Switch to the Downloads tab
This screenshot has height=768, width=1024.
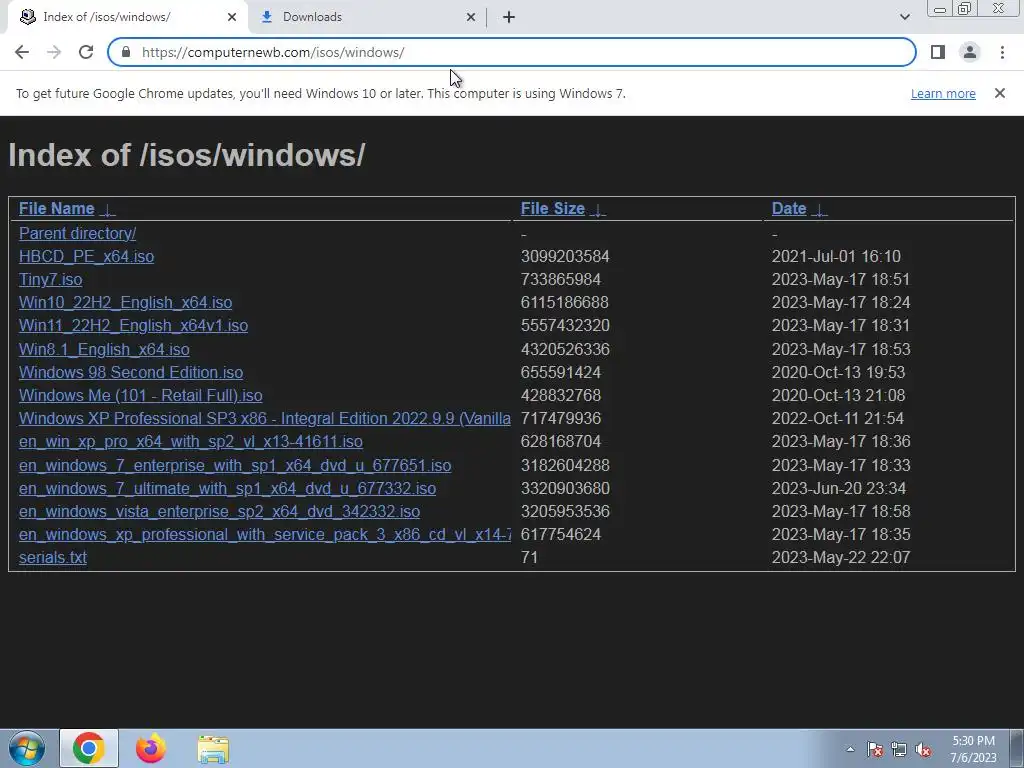point(368,17)
